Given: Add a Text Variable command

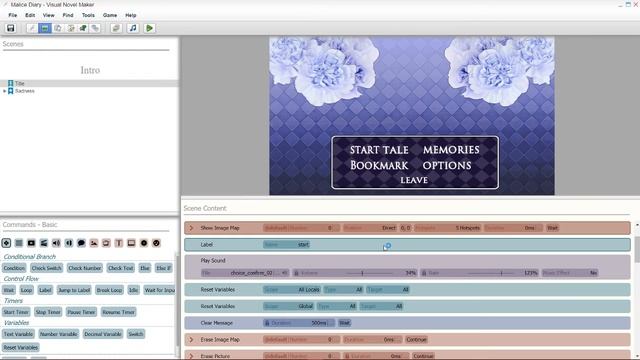Looking at the screenshot, I should click(18, 334).
